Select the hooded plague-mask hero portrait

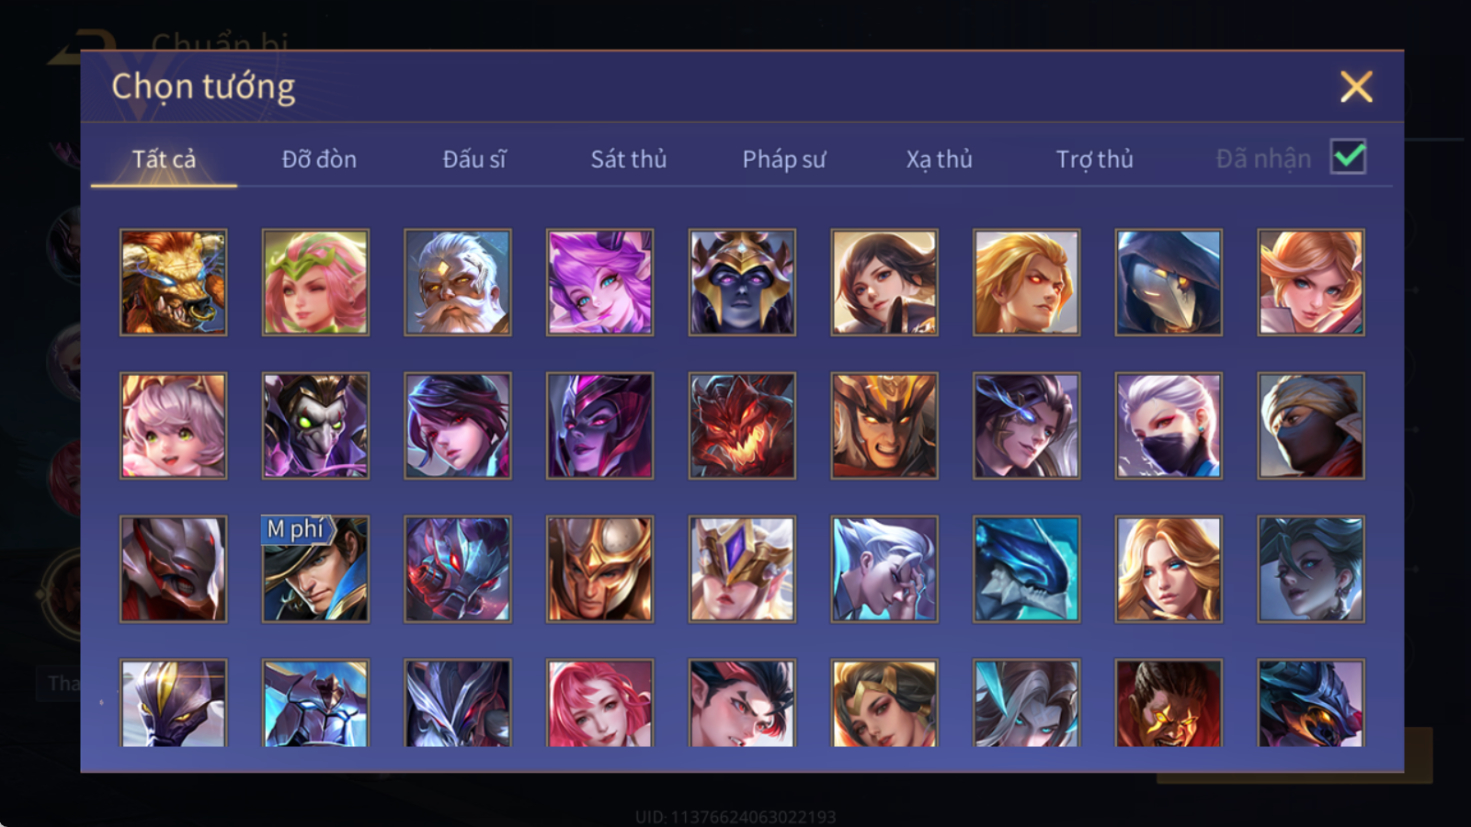point(1168,282)
